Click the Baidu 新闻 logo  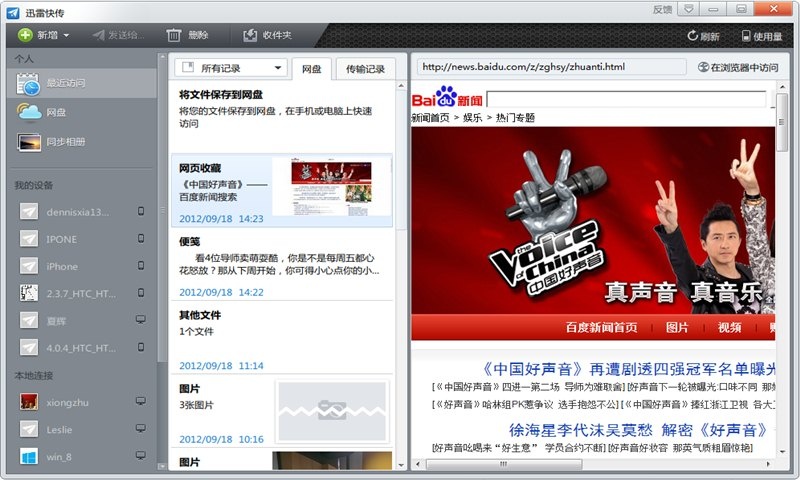pos(447,96)
